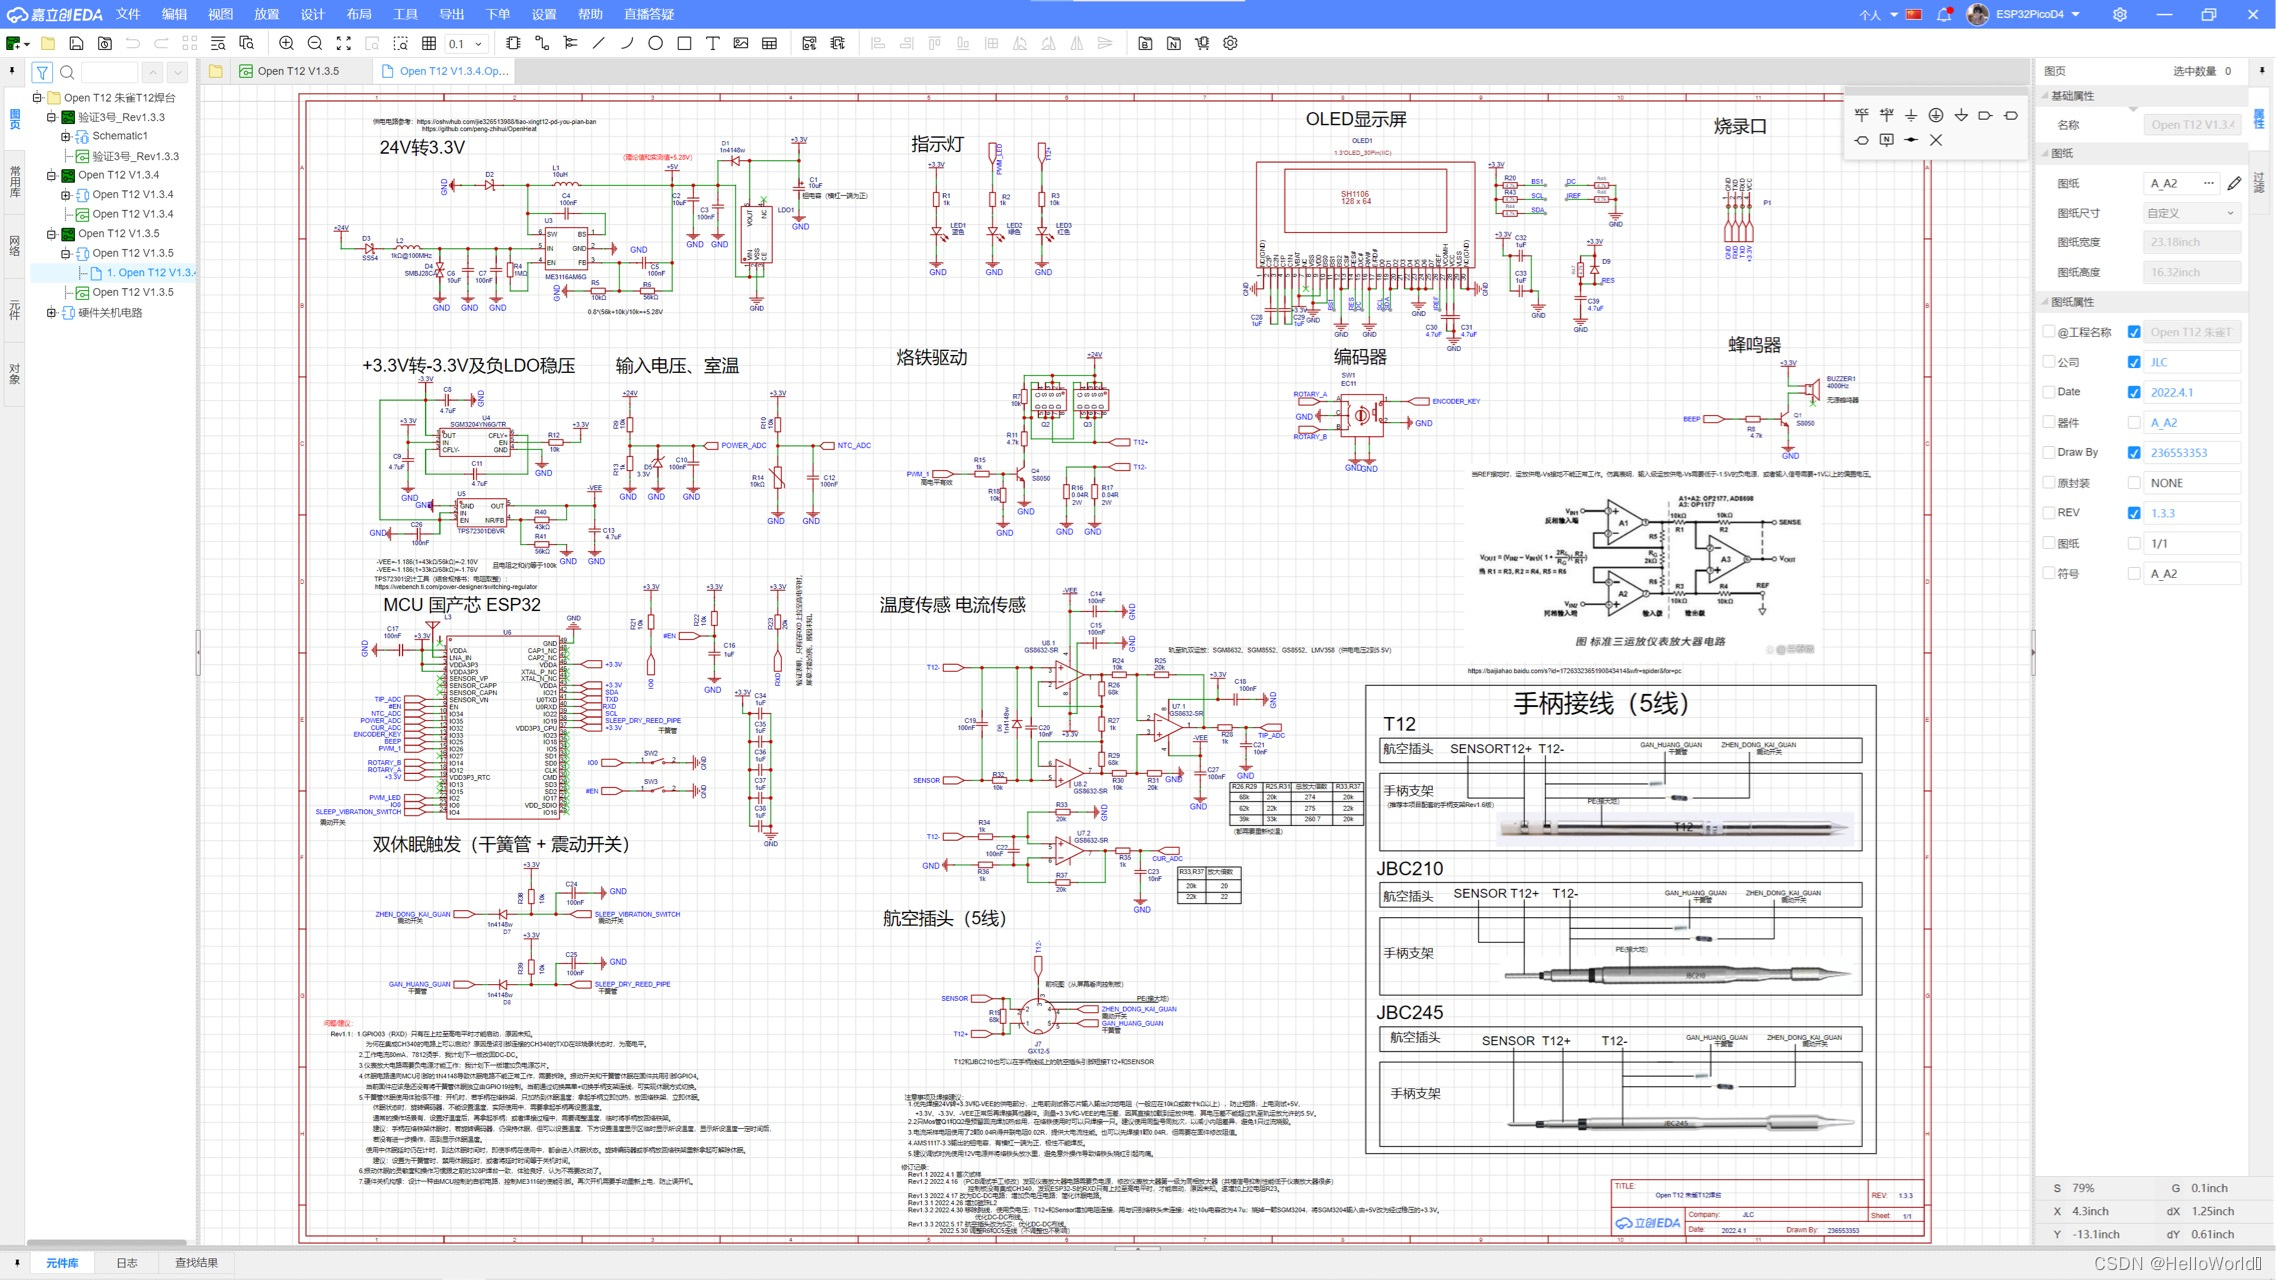
Task: Click the next-result down arrow in left search
Action: pos(178,72)
